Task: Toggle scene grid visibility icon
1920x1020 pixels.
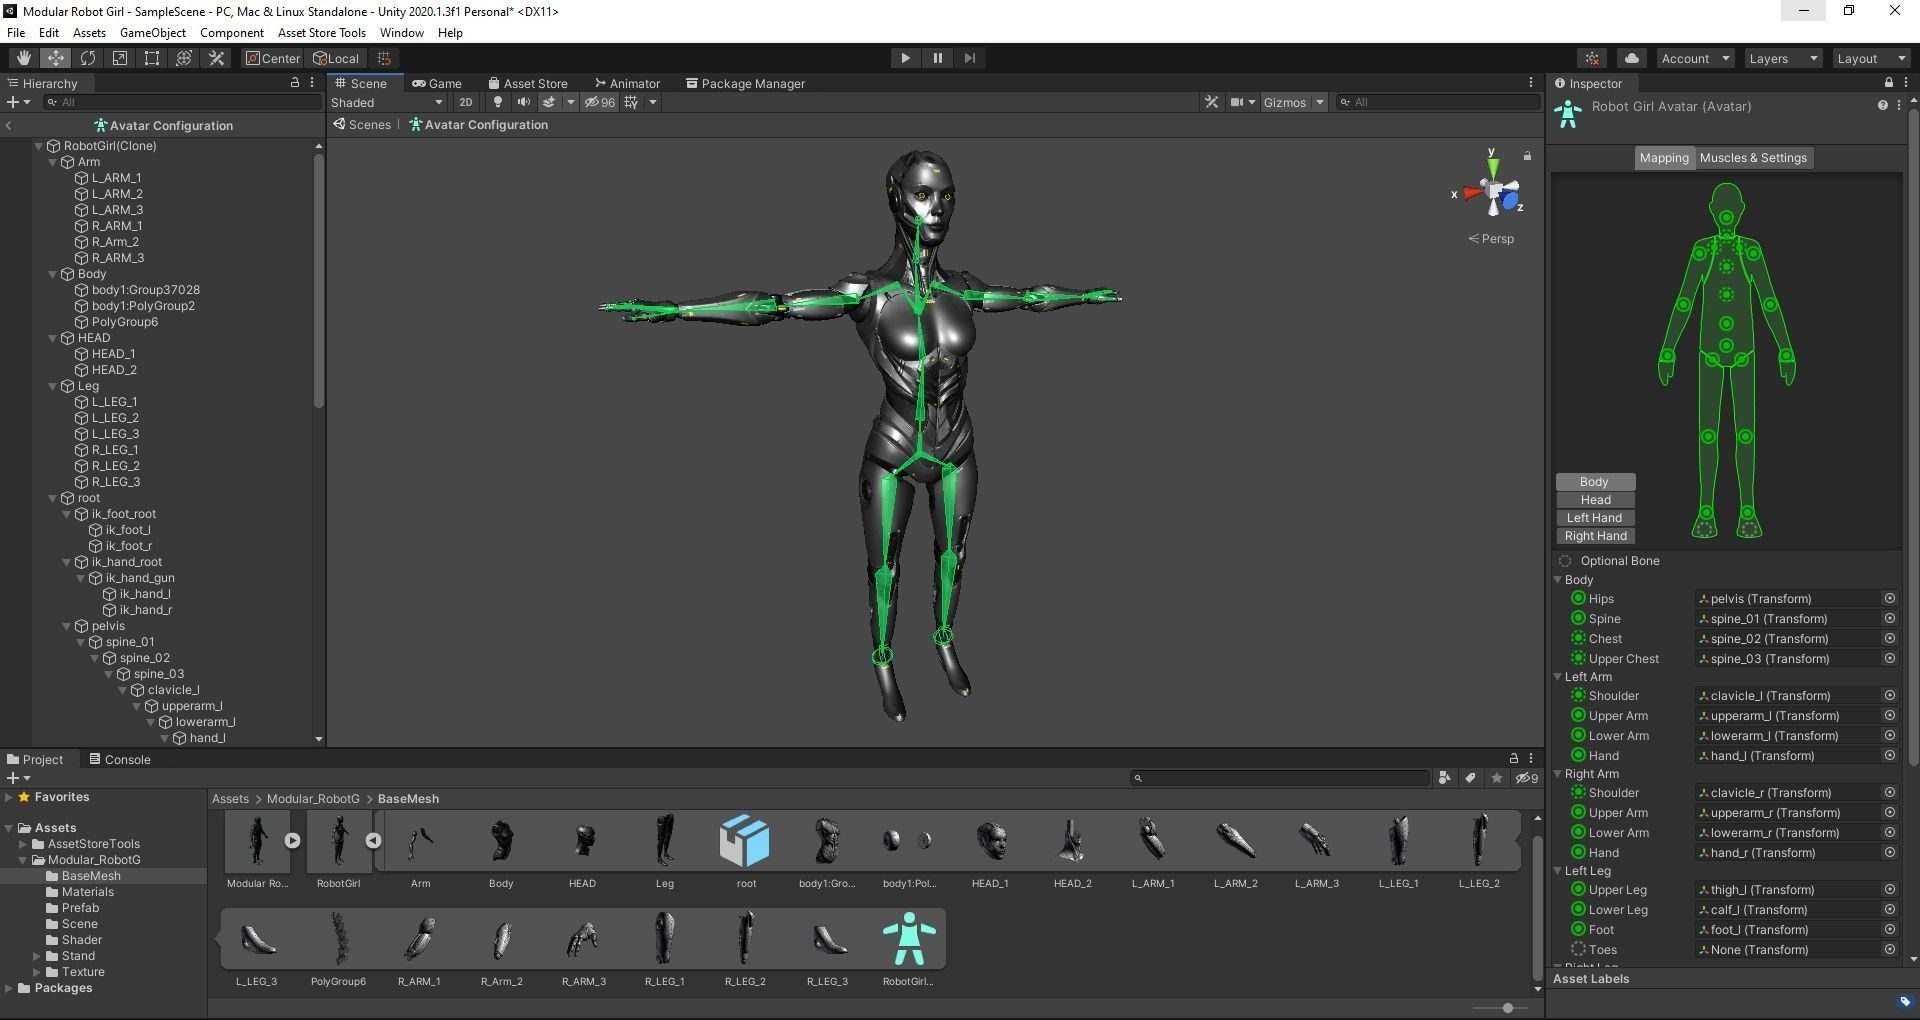Action: pos(631,102)
